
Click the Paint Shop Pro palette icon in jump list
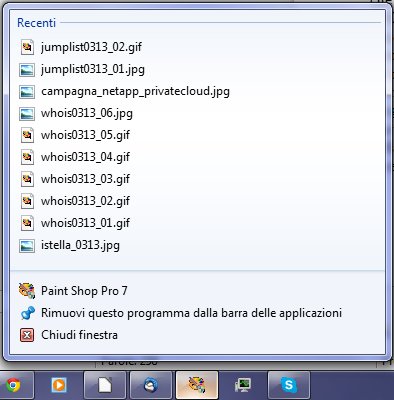tap(27, 291)
